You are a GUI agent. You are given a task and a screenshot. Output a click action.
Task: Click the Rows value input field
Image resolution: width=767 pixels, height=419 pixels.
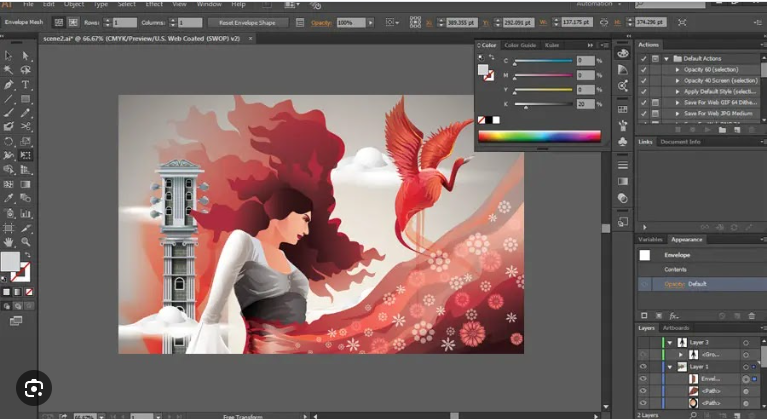(124, 22)
